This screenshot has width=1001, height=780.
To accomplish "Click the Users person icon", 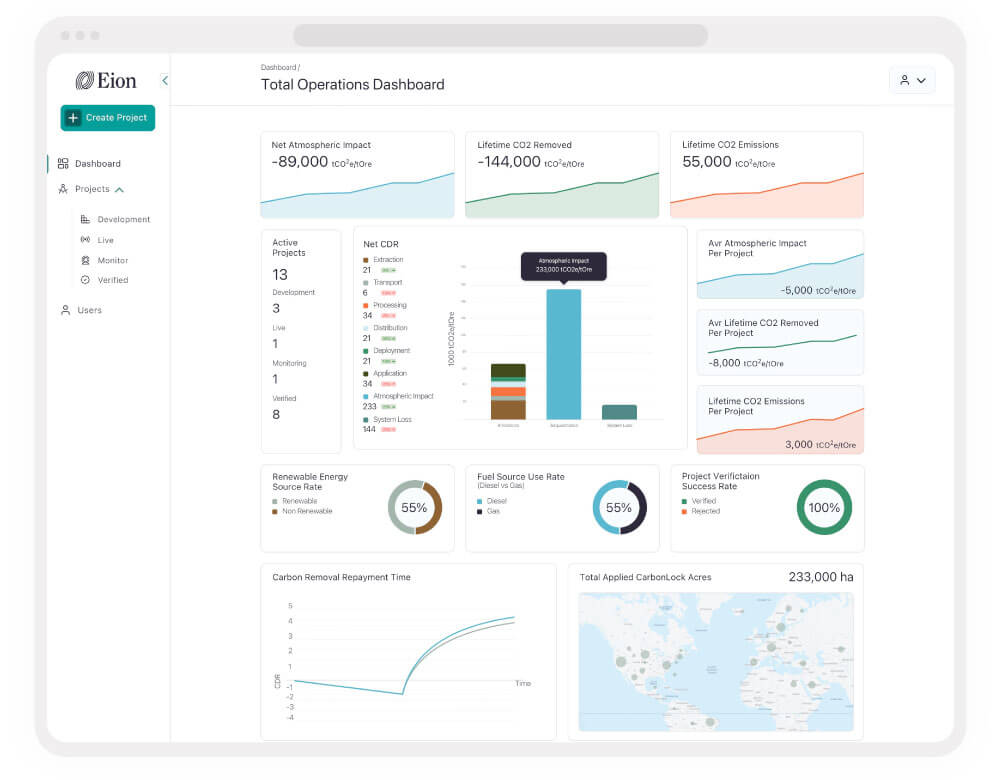I will tap(65, 310).
